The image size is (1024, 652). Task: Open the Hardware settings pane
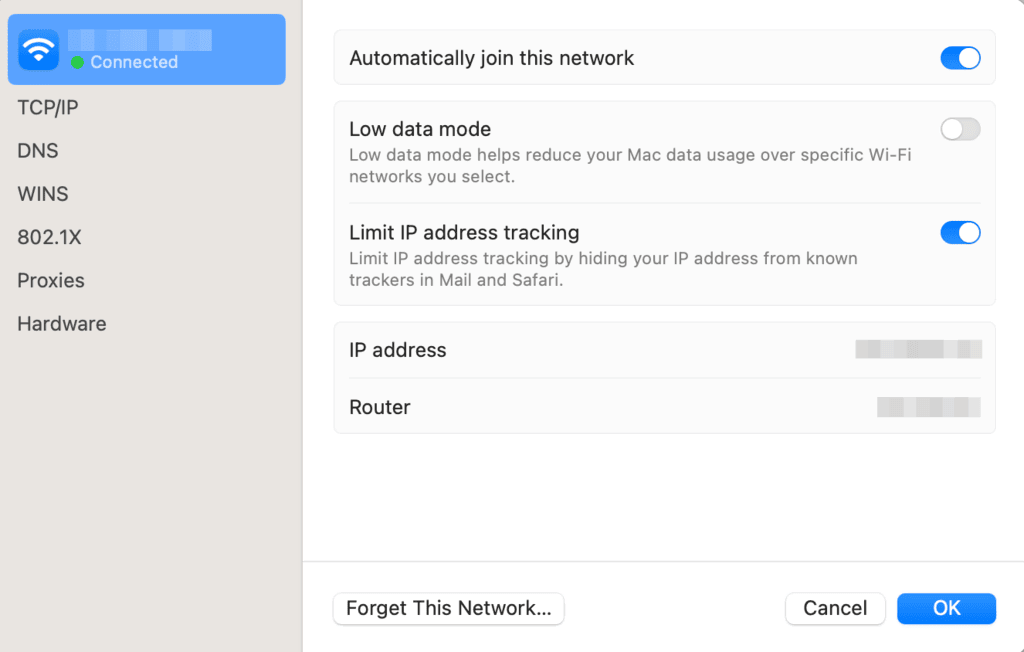61,323
